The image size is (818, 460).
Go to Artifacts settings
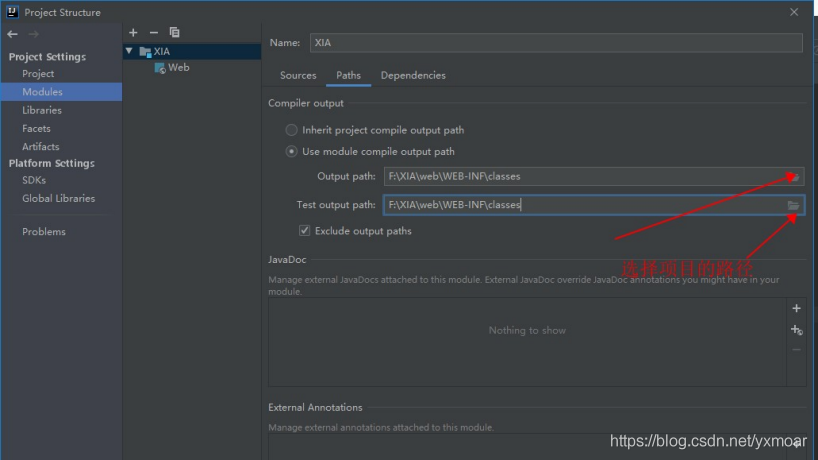click(x=41, y=146)
